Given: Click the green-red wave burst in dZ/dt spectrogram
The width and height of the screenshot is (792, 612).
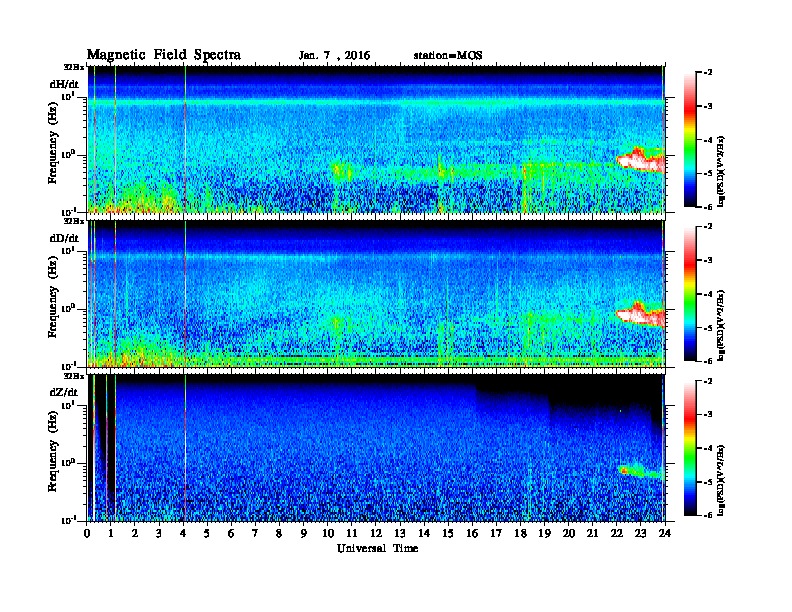Looking at the screenshot, I should [x=639, y=471].
